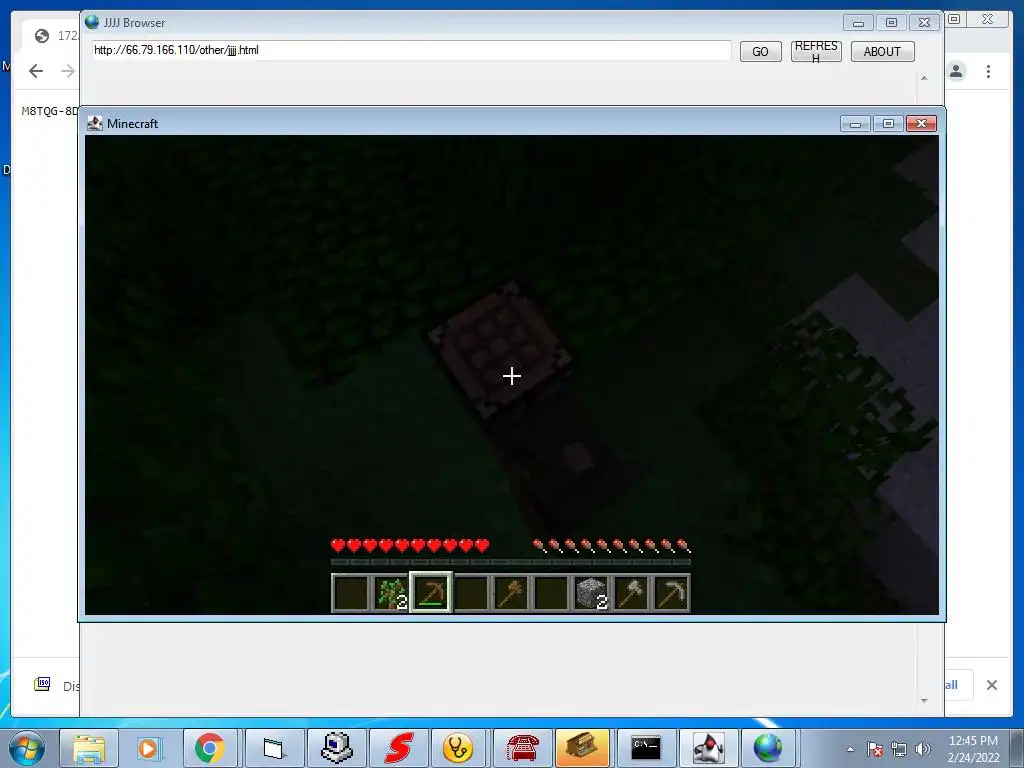Open the red S application on taskbar
This screenshot has height=768, width=1024.
tap(399, 748)
